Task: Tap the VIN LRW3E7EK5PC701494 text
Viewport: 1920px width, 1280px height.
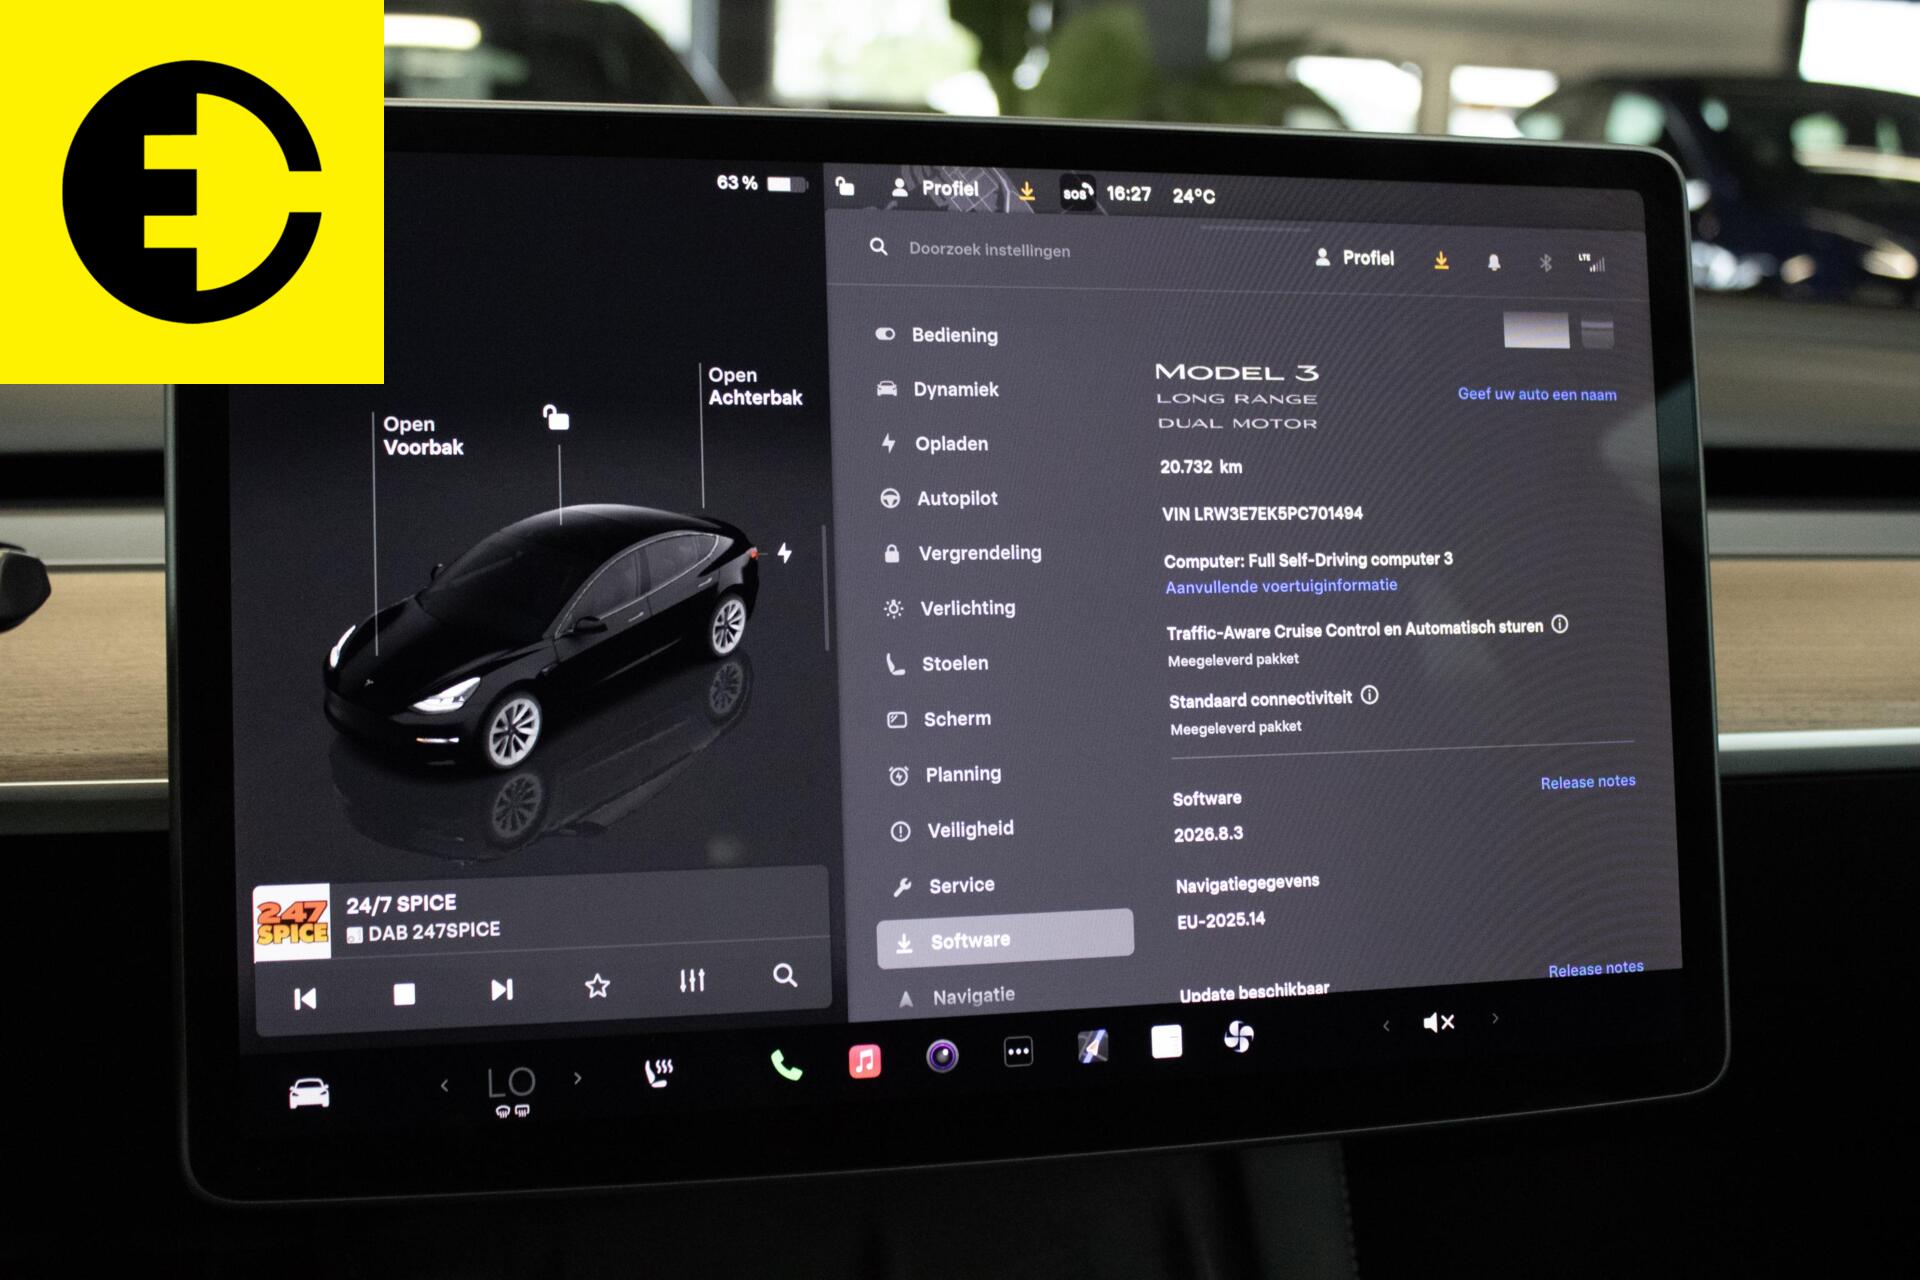Action: [x=1262, y=513]
